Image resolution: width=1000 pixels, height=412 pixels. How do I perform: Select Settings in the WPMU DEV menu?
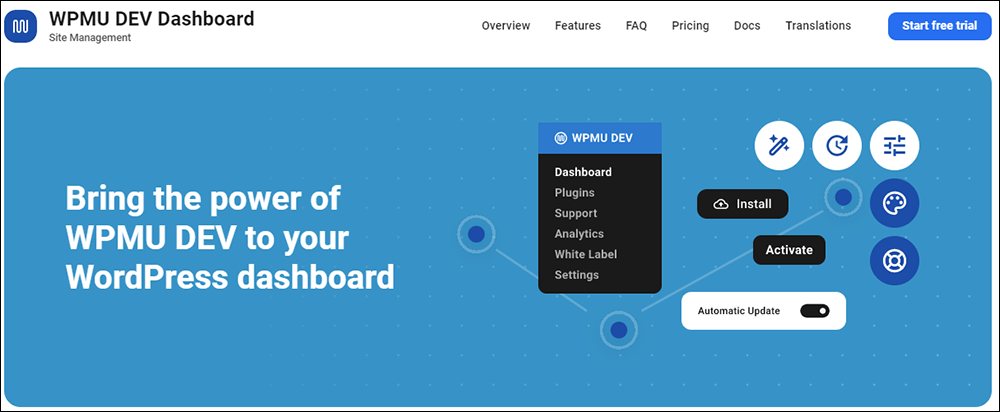point(577,275)
